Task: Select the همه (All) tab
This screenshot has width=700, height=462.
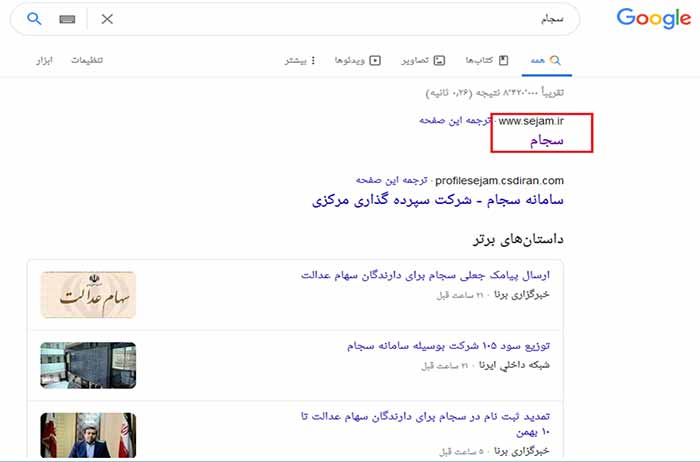Action: (546, 60)
